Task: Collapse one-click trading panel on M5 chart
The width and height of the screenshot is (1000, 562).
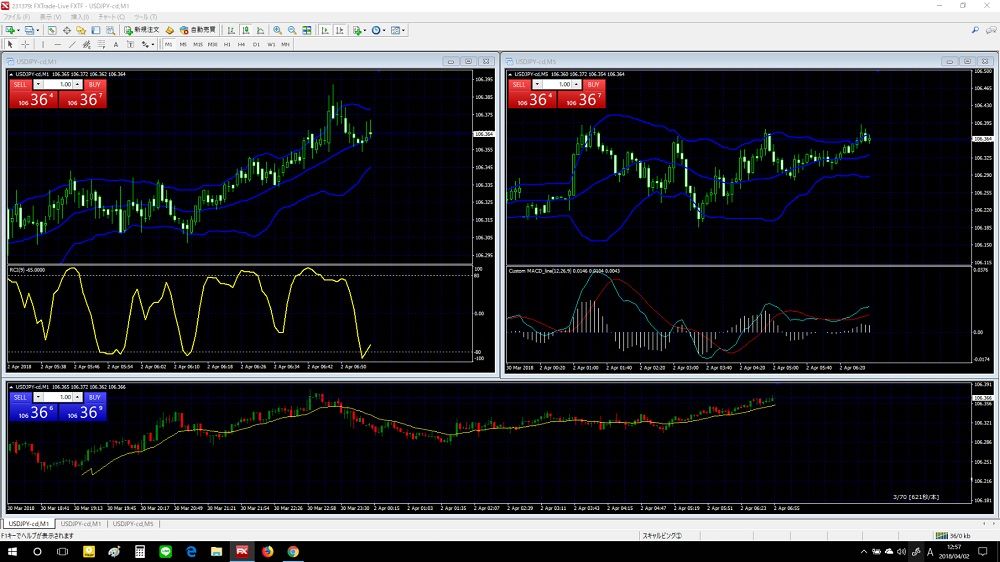Action: pyautogui.click(x=510, y=74)
